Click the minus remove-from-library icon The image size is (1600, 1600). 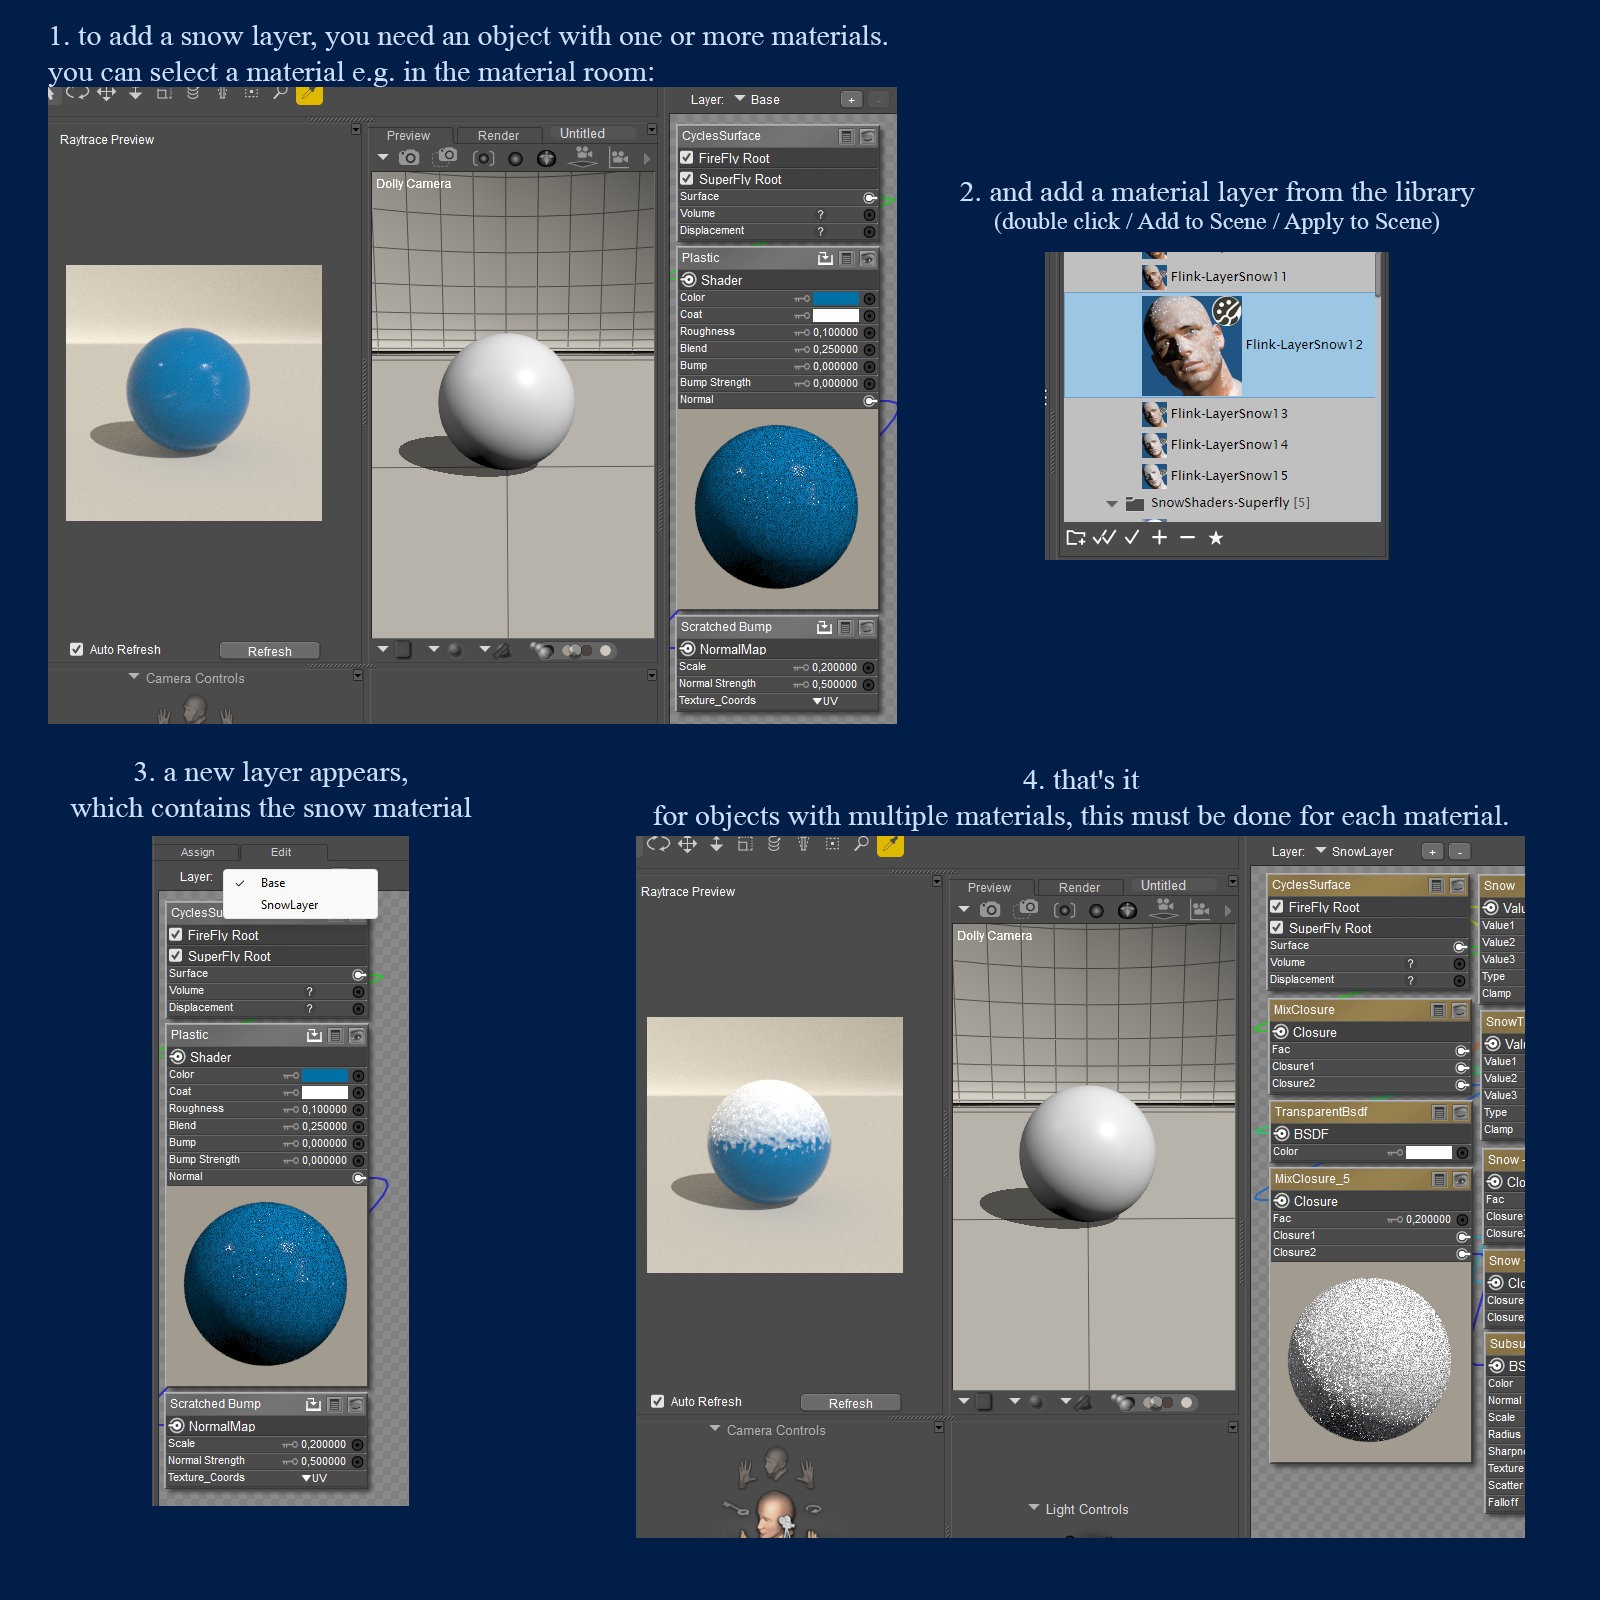coord(1187,538)
